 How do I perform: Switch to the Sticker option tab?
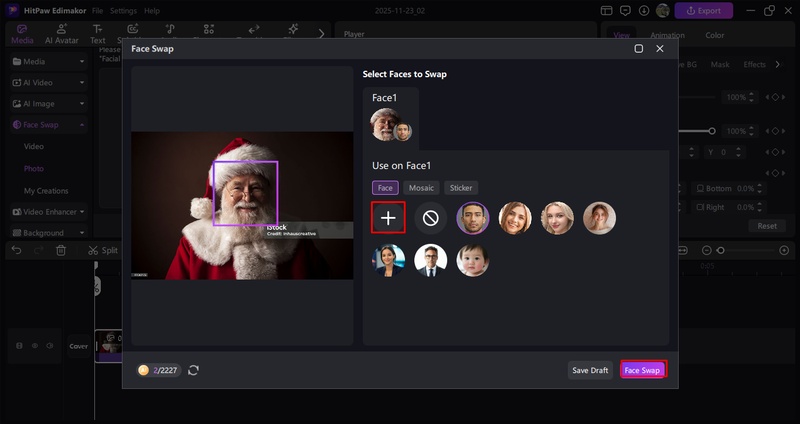pos(461,188)
